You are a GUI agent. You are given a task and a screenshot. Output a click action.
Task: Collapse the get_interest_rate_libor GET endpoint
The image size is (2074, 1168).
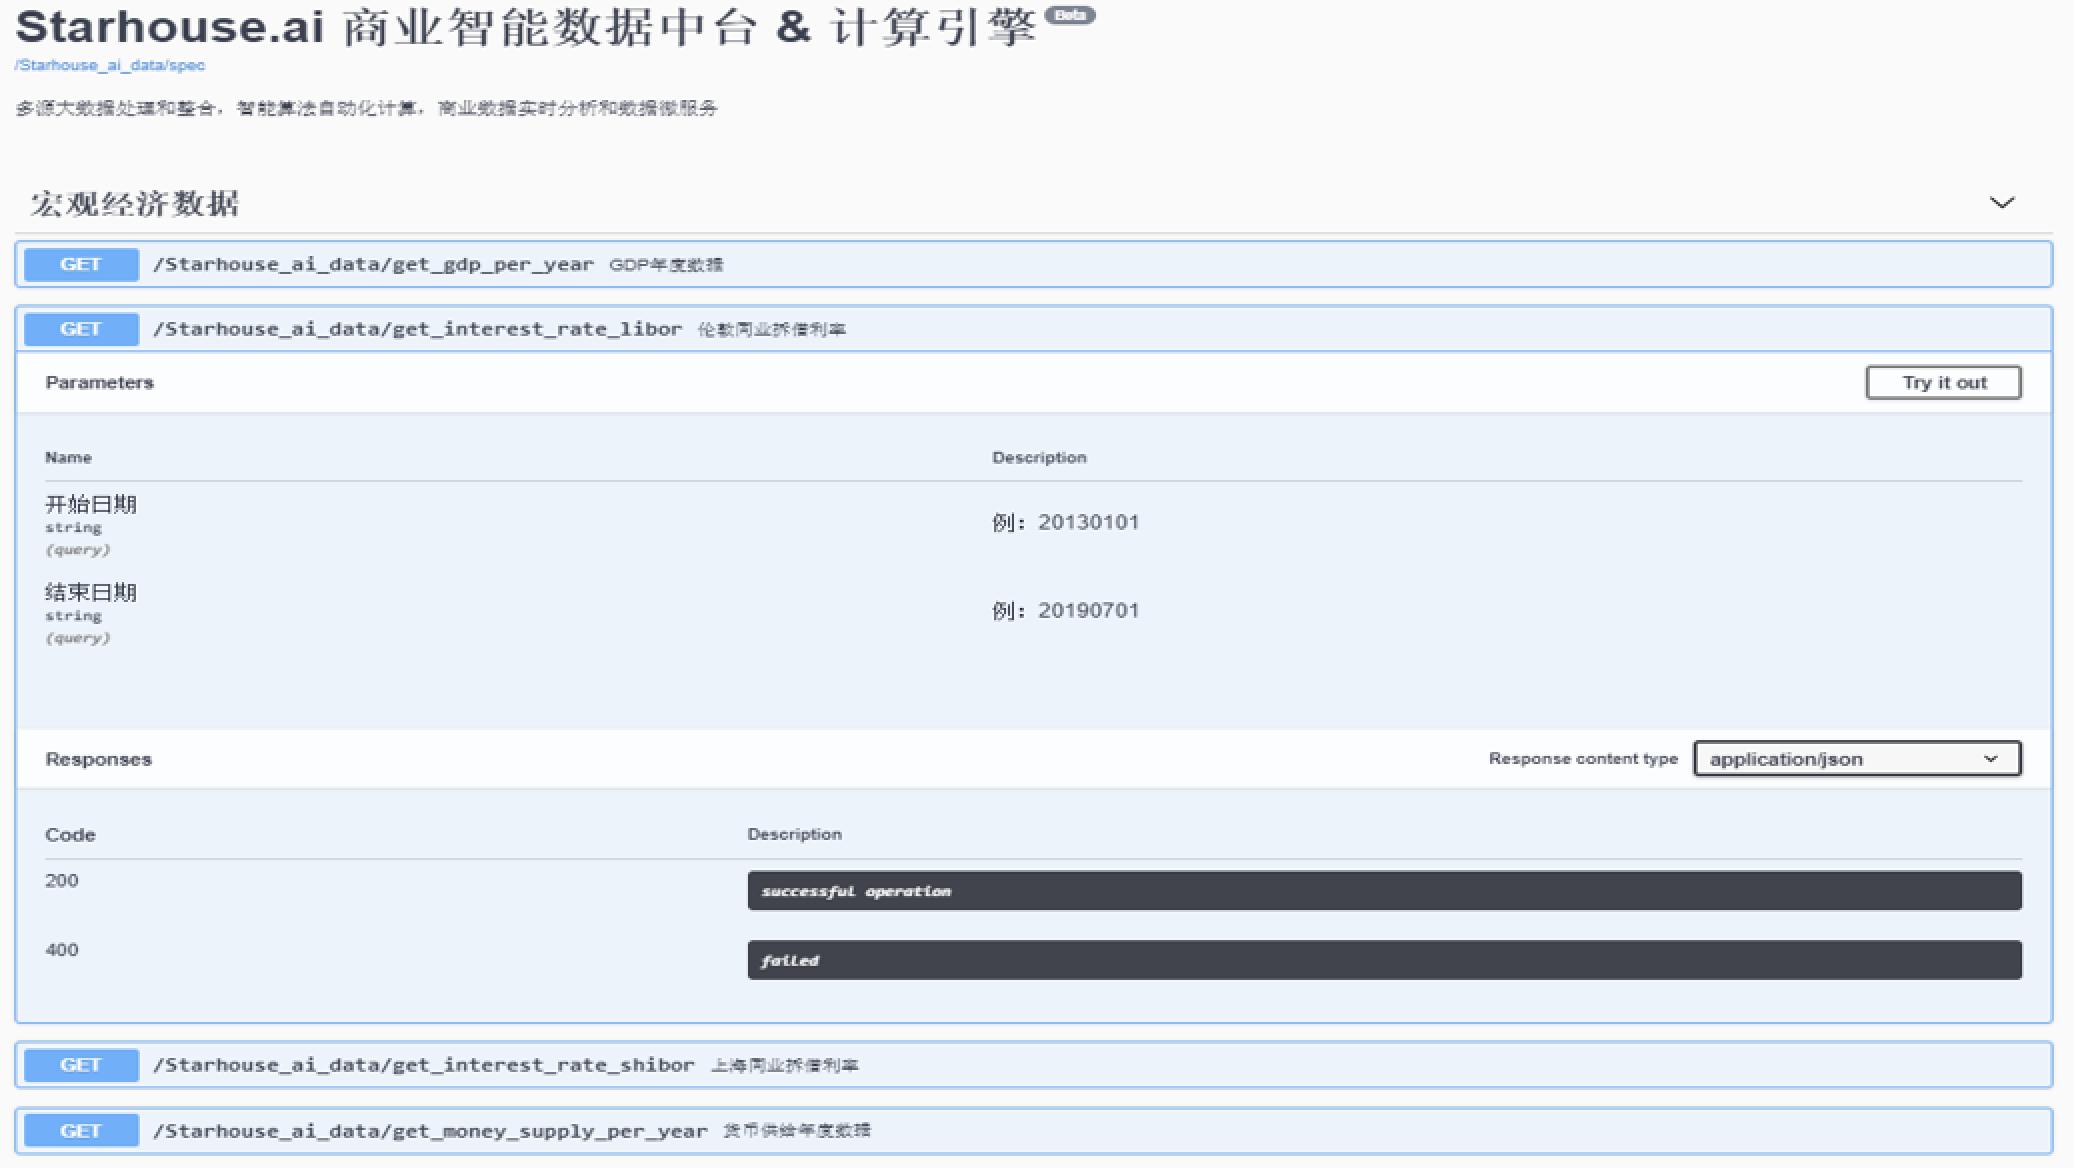point(1033,329)
